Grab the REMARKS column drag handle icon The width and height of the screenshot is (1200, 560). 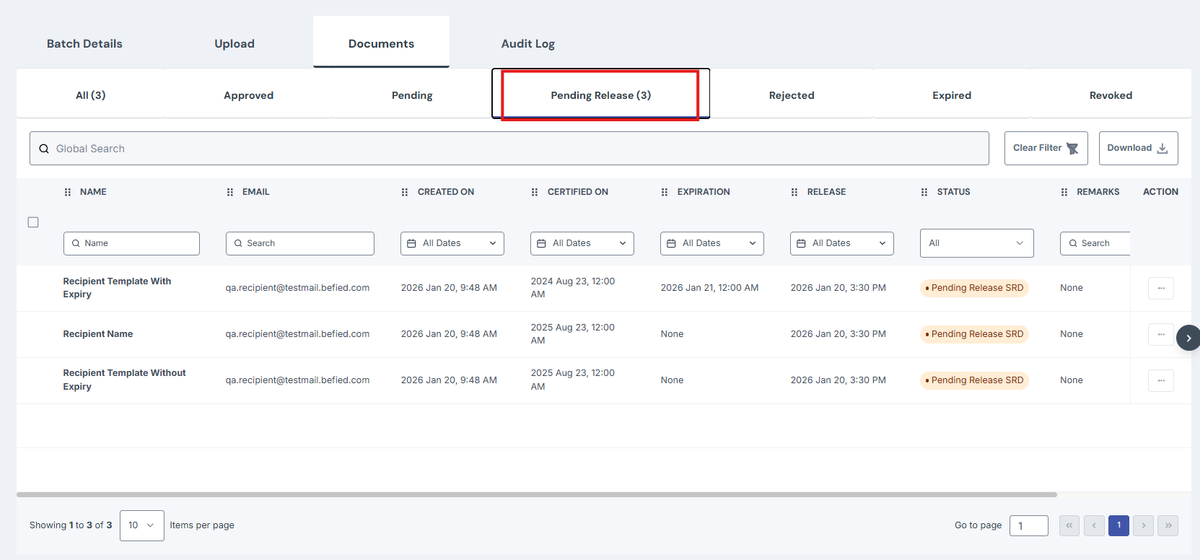click(1065, 192)
